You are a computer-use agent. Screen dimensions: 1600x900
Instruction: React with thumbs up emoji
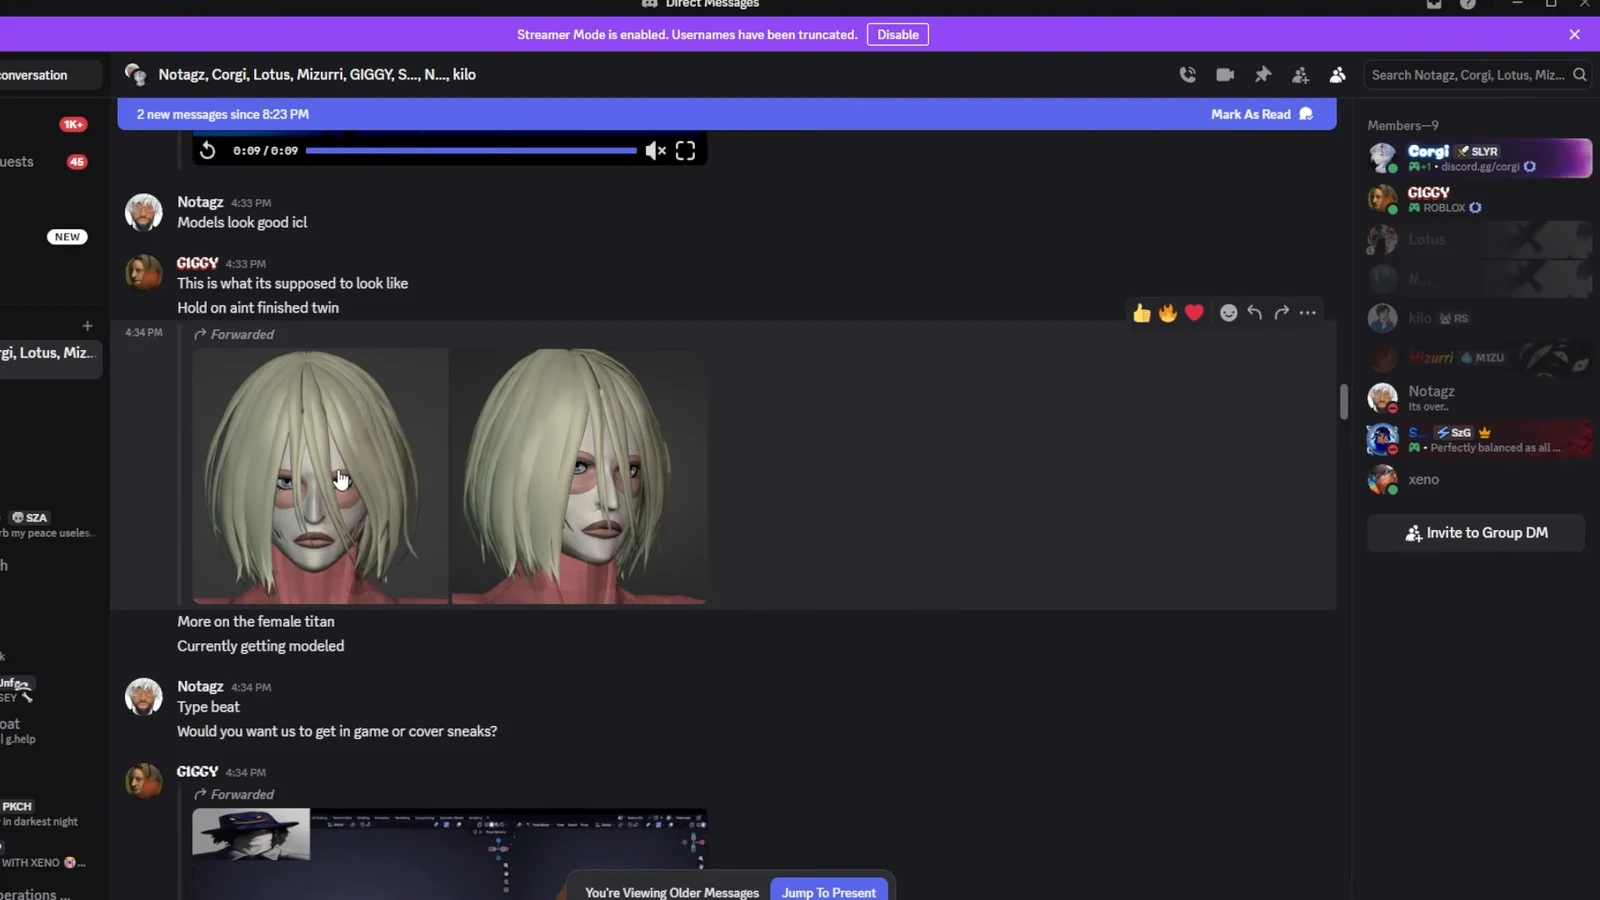[x=1141, y=313]
